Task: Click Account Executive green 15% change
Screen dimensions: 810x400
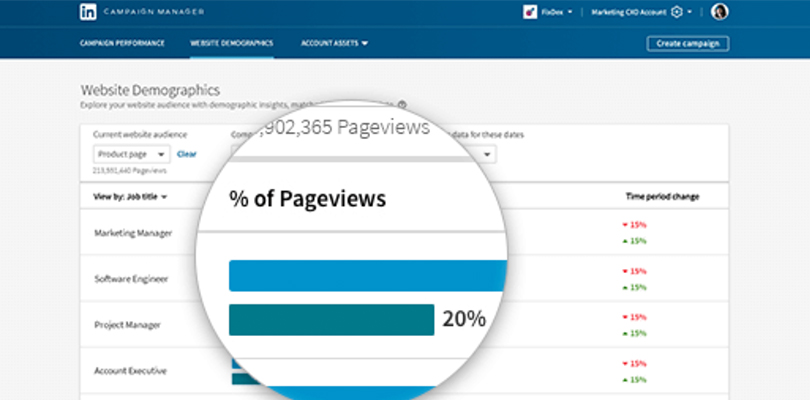Action: click(x=634, y=379)
